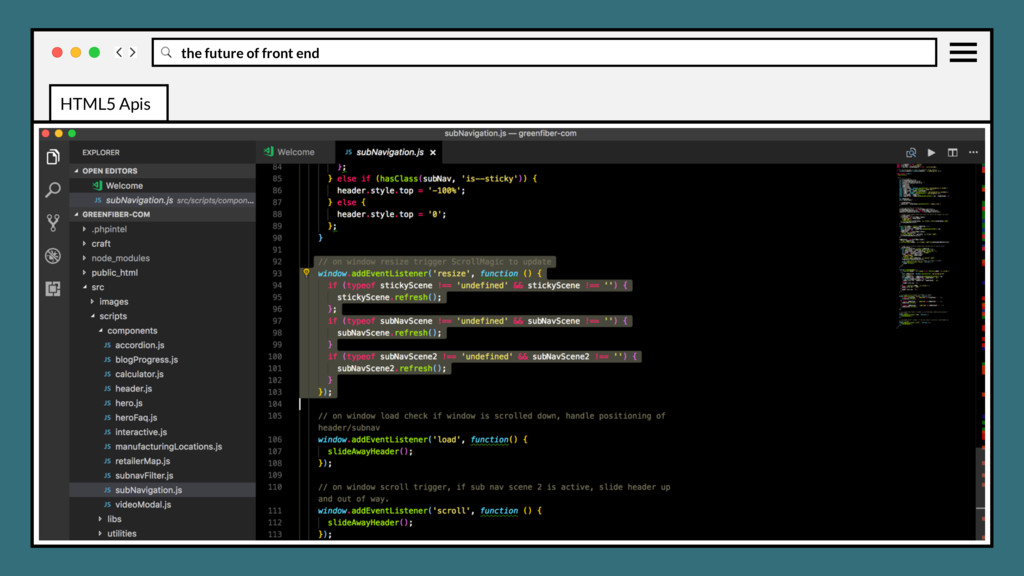Open the hamburger menu in the browser frame
1024x576 pixels.
click(x=963, y=52)
